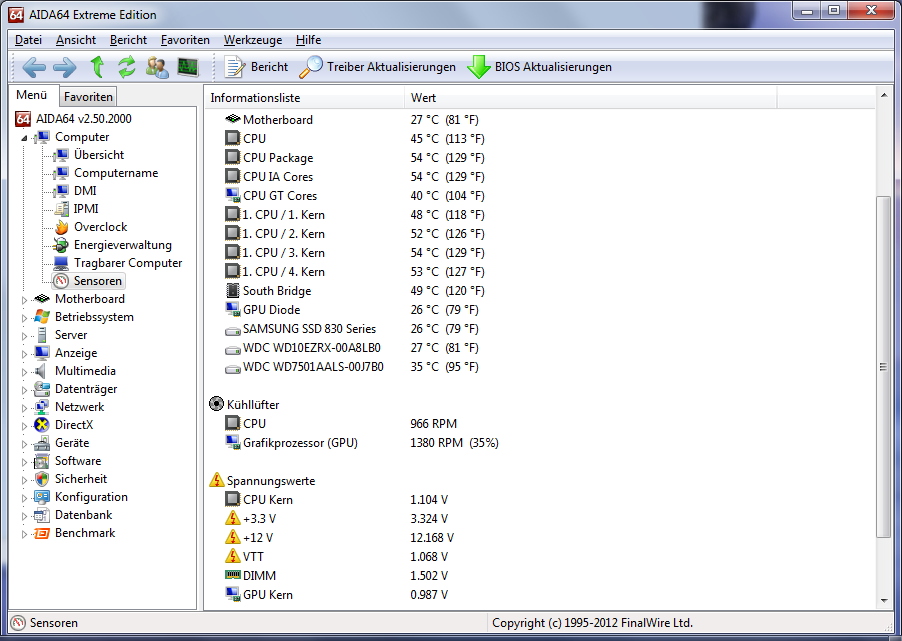
Task: Click the Motherboard chip icon in list
Action: pos(232,119)
